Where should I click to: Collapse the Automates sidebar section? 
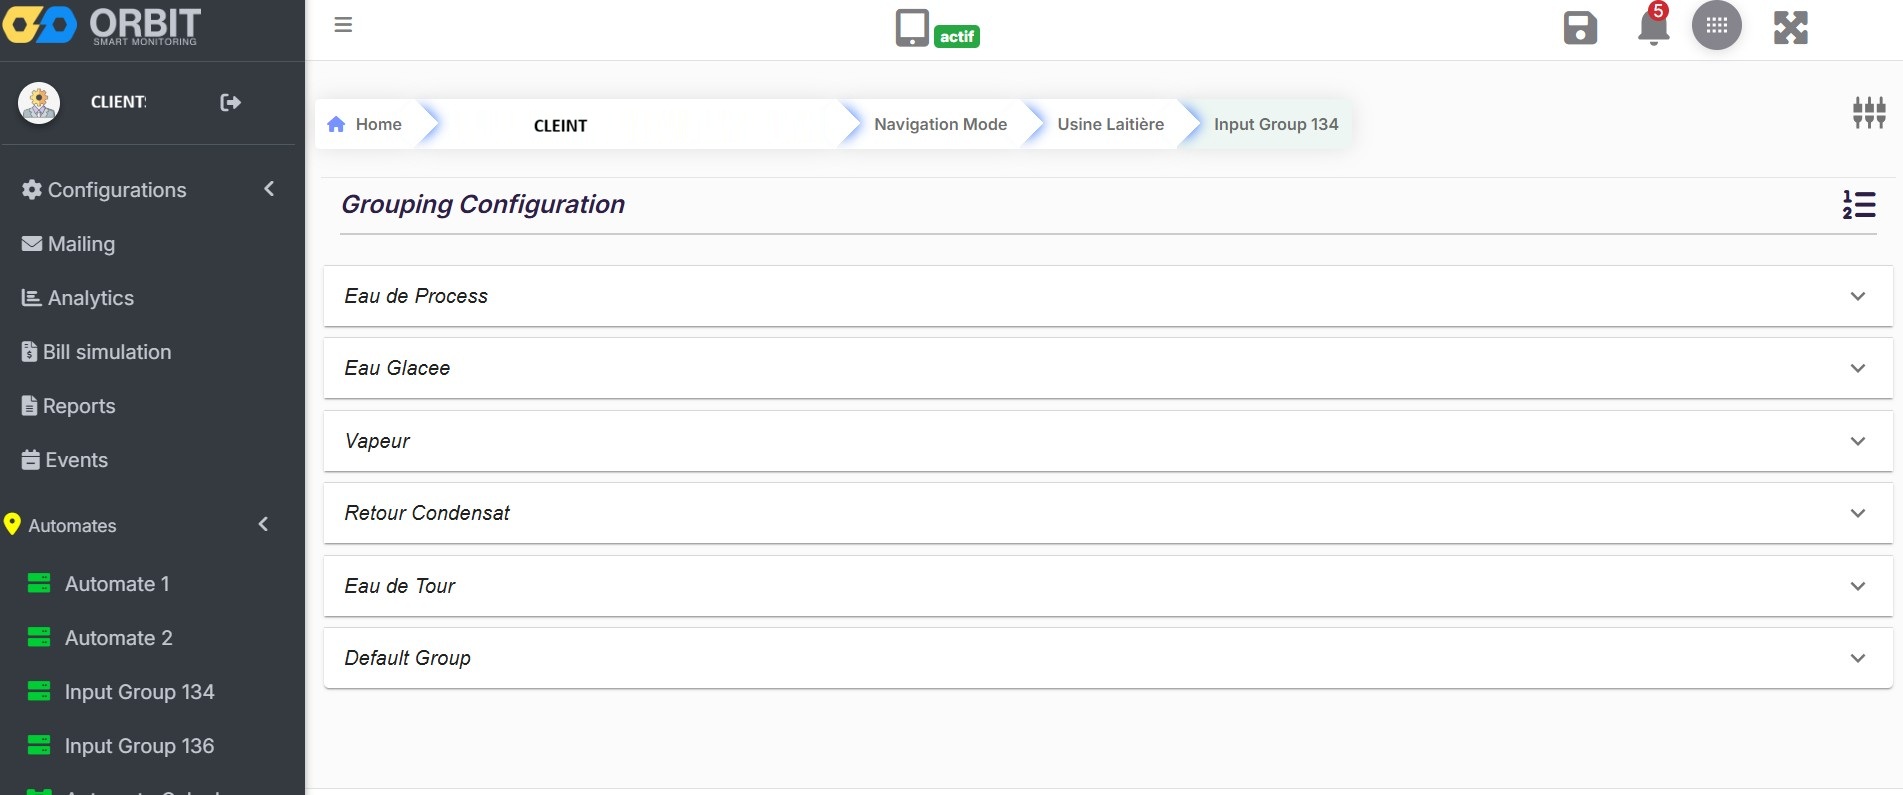[x=264, y=524]
